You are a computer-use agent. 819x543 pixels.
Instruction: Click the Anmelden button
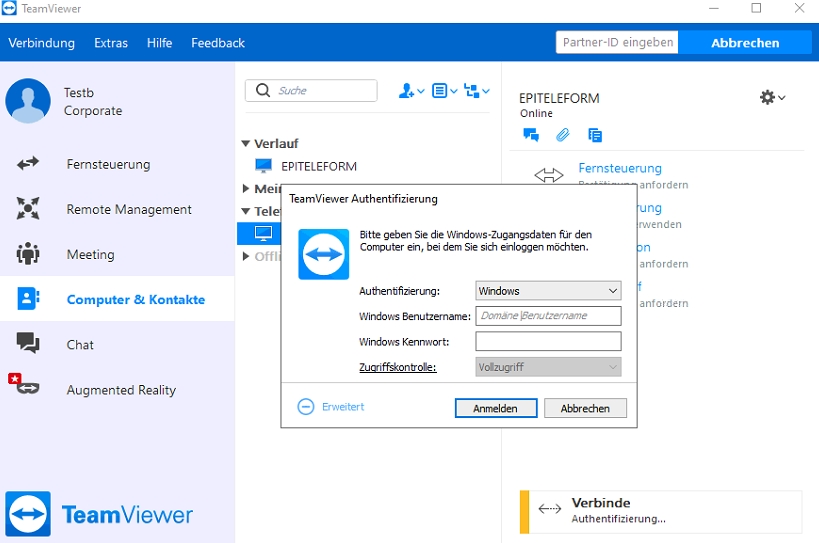click(x=496, y=408)
